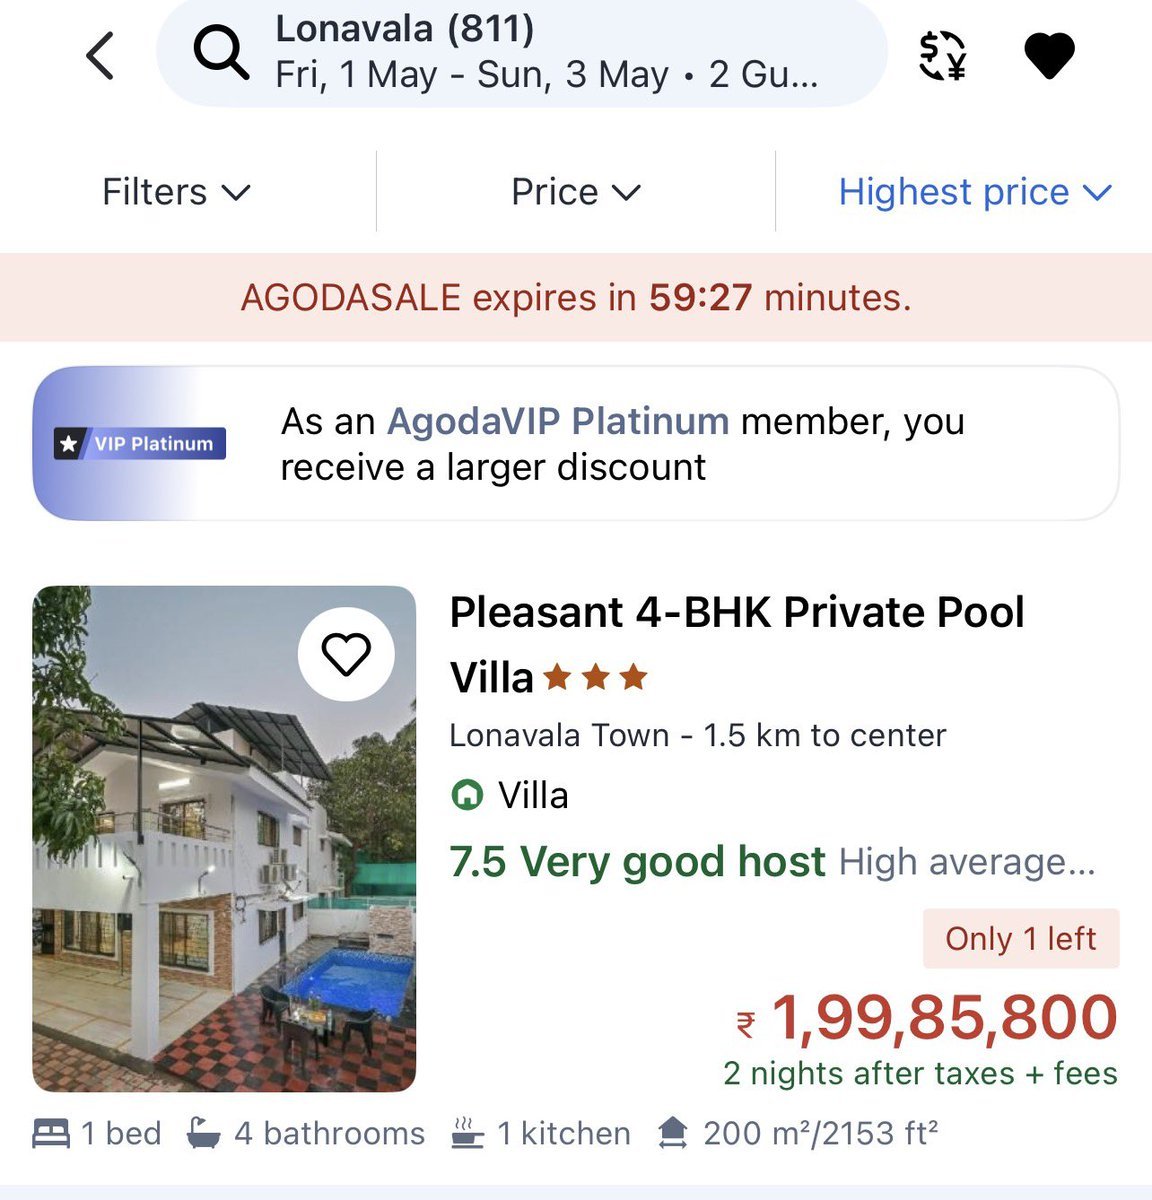This screenshot has height=1200, width=1152.
Task: Open the Highest price sort dropdown
Action: click(x=975, y=192)
